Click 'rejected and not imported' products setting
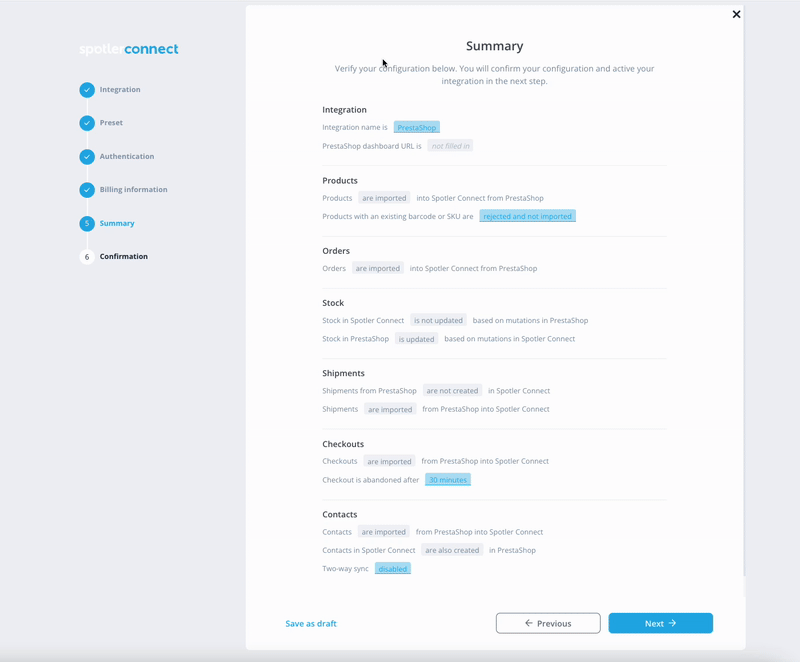The image size is (800, 662). (528, 216)
